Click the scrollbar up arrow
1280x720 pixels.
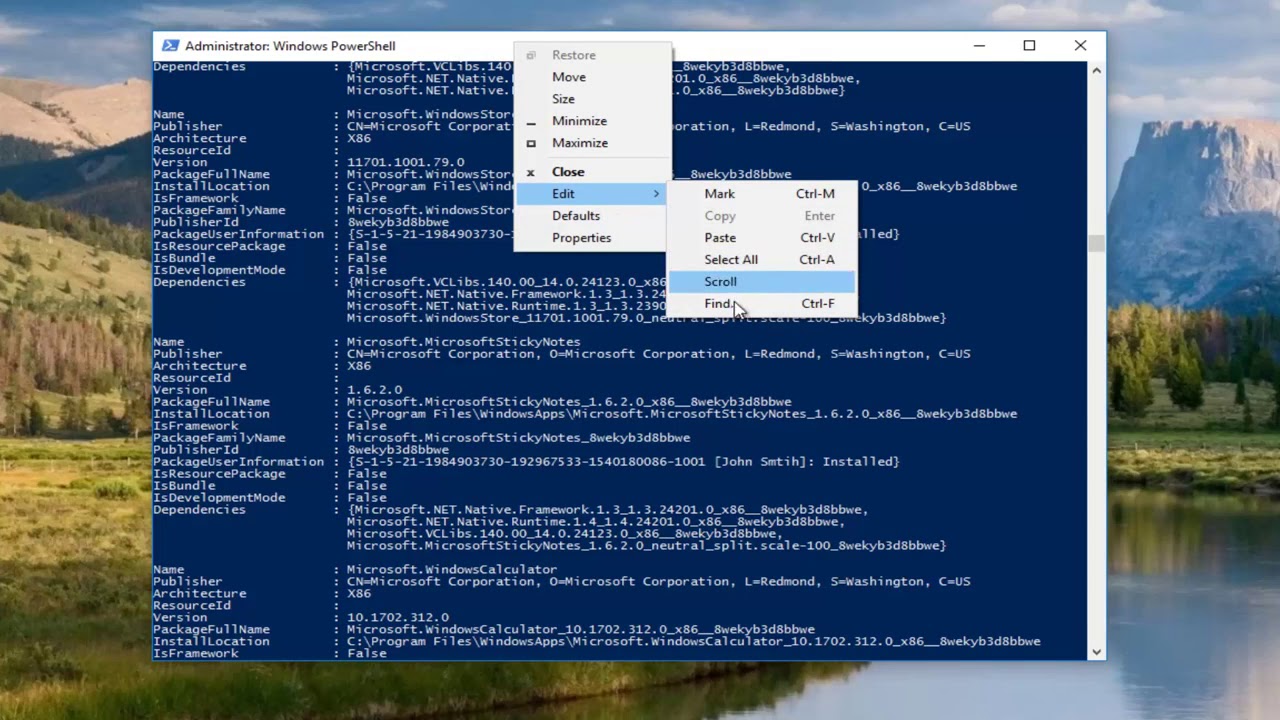click(x=1097, y=70)
